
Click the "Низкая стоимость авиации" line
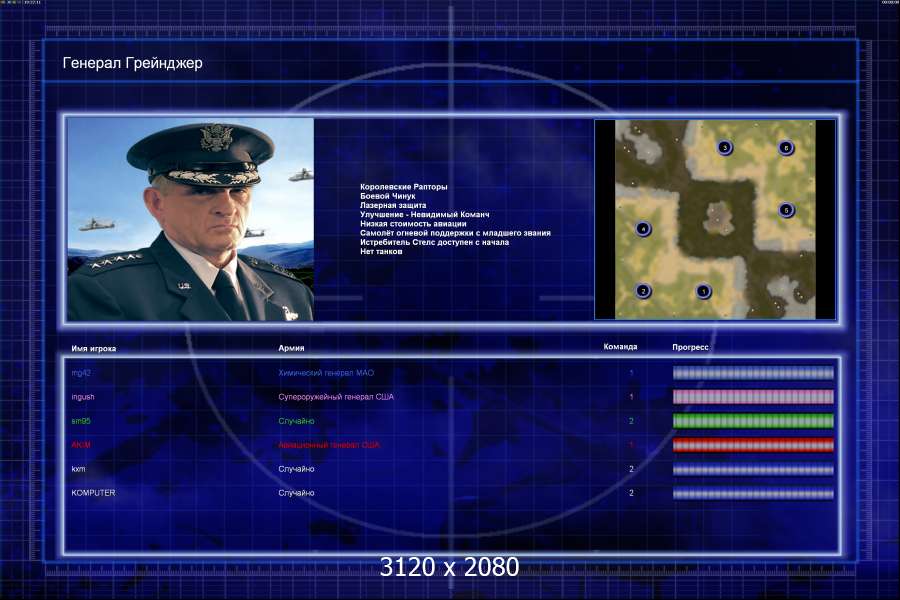(x=413, y=223)
